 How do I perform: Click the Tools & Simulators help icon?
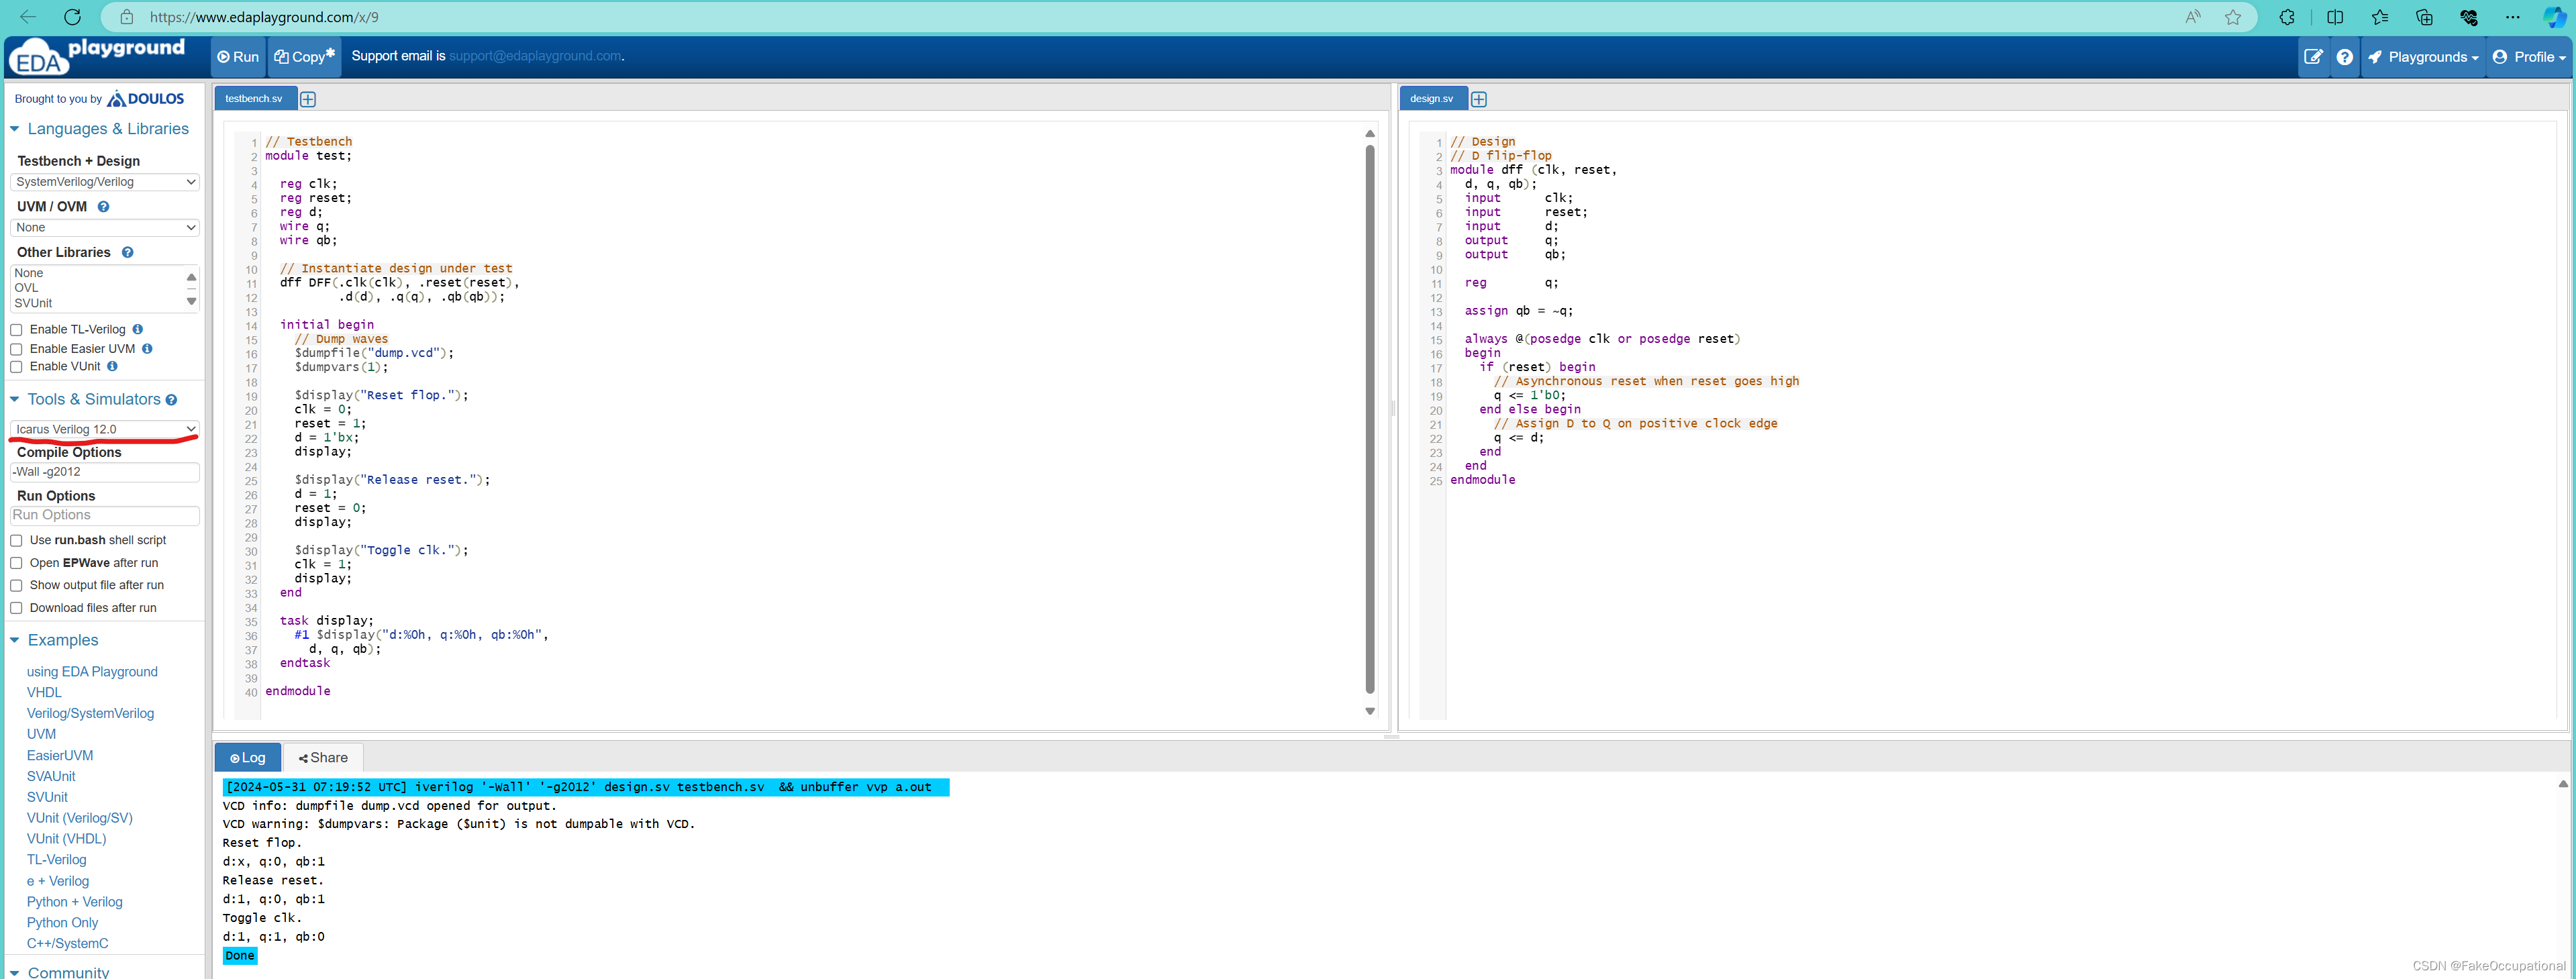tap(172, 400)
